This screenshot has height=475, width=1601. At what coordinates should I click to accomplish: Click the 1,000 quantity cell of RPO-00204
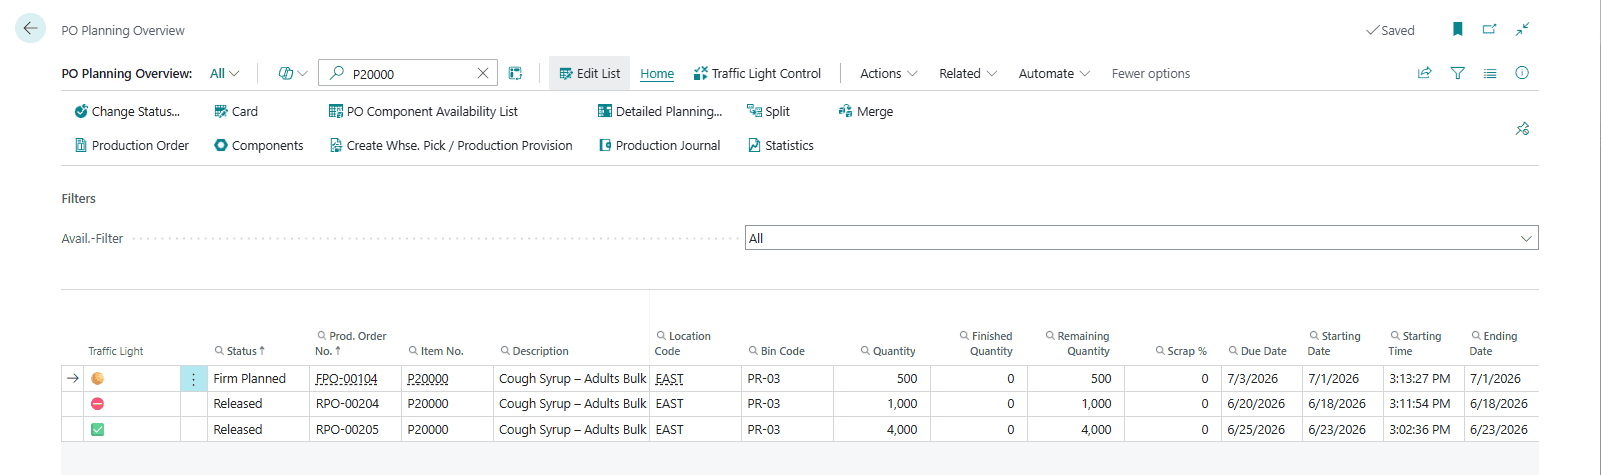pos(881,404)
